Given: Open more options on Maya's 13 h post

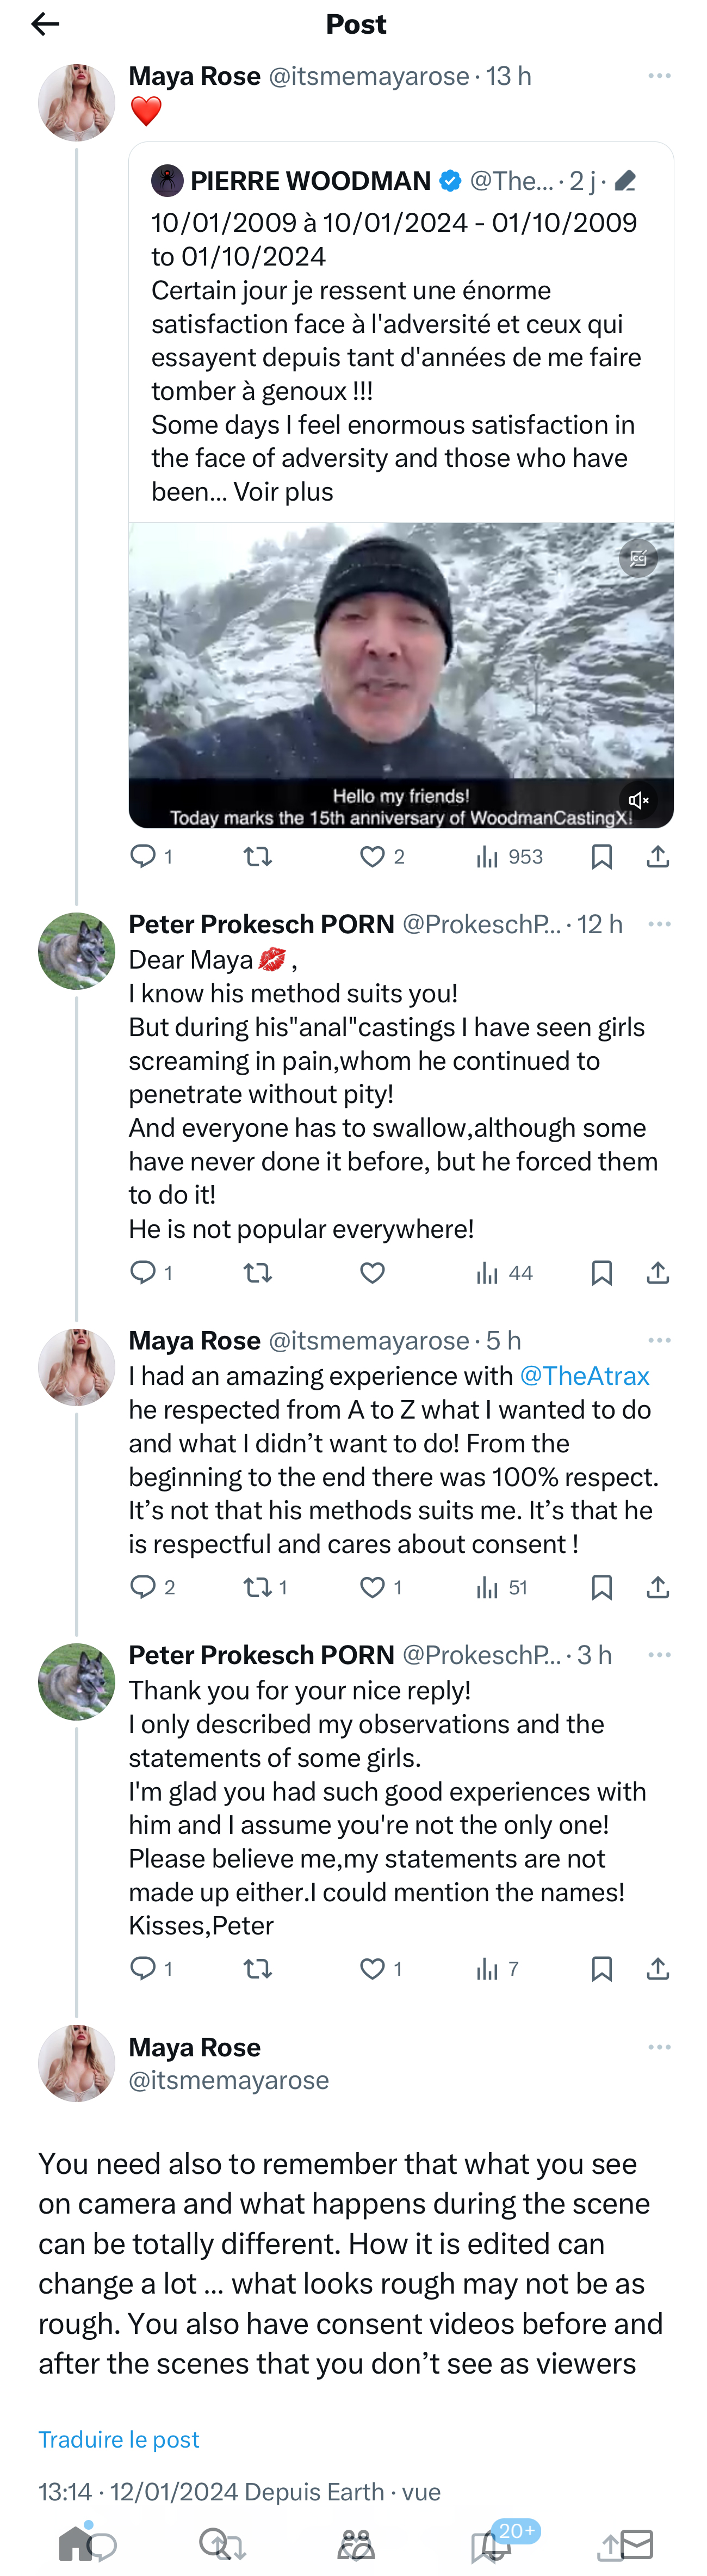Looking at the screenshot, I should pyautogui.click(x=659, y=76).
